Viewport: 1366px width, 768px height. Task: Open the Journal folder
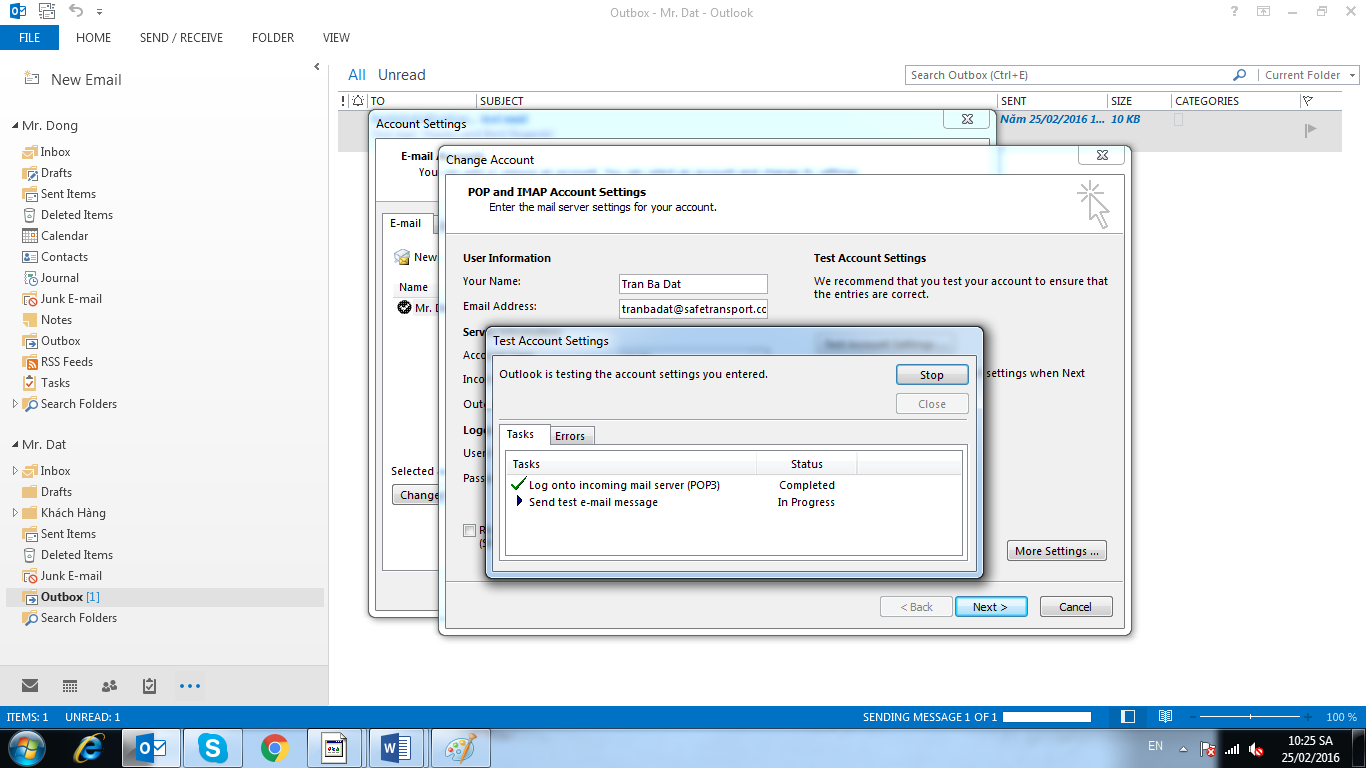(59, 278)
